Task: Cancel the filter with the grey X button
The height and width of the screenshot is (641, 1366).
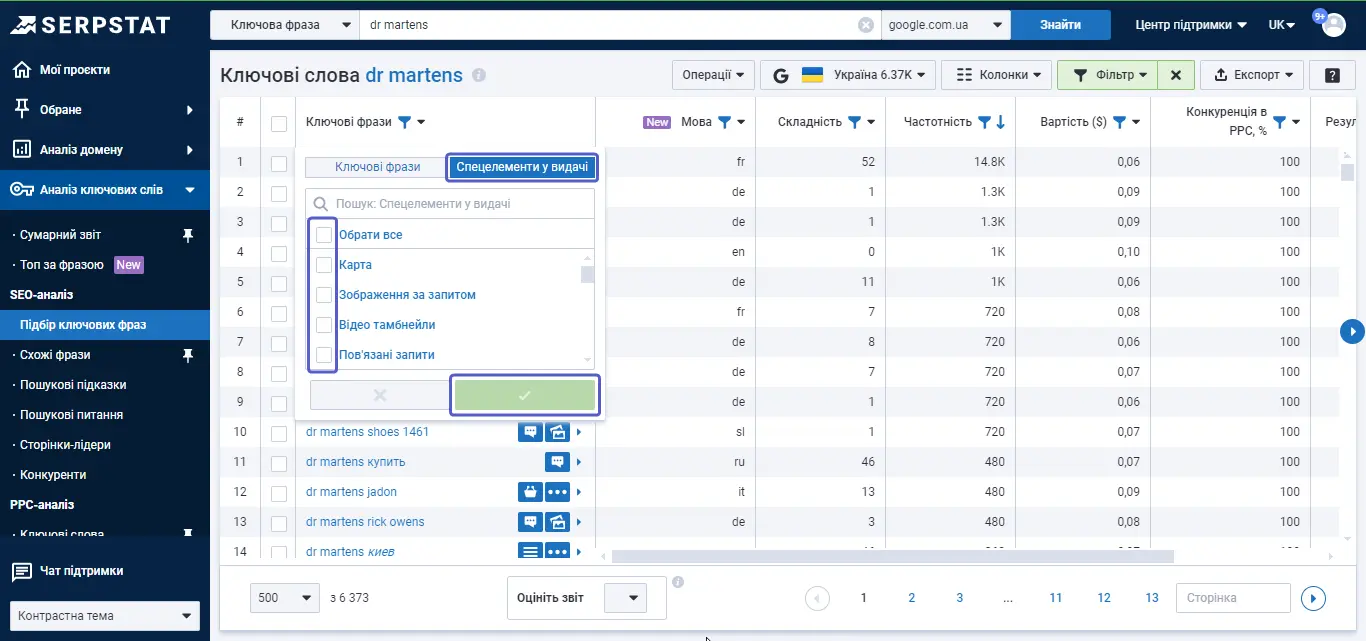Action: [x=380, y=395]
